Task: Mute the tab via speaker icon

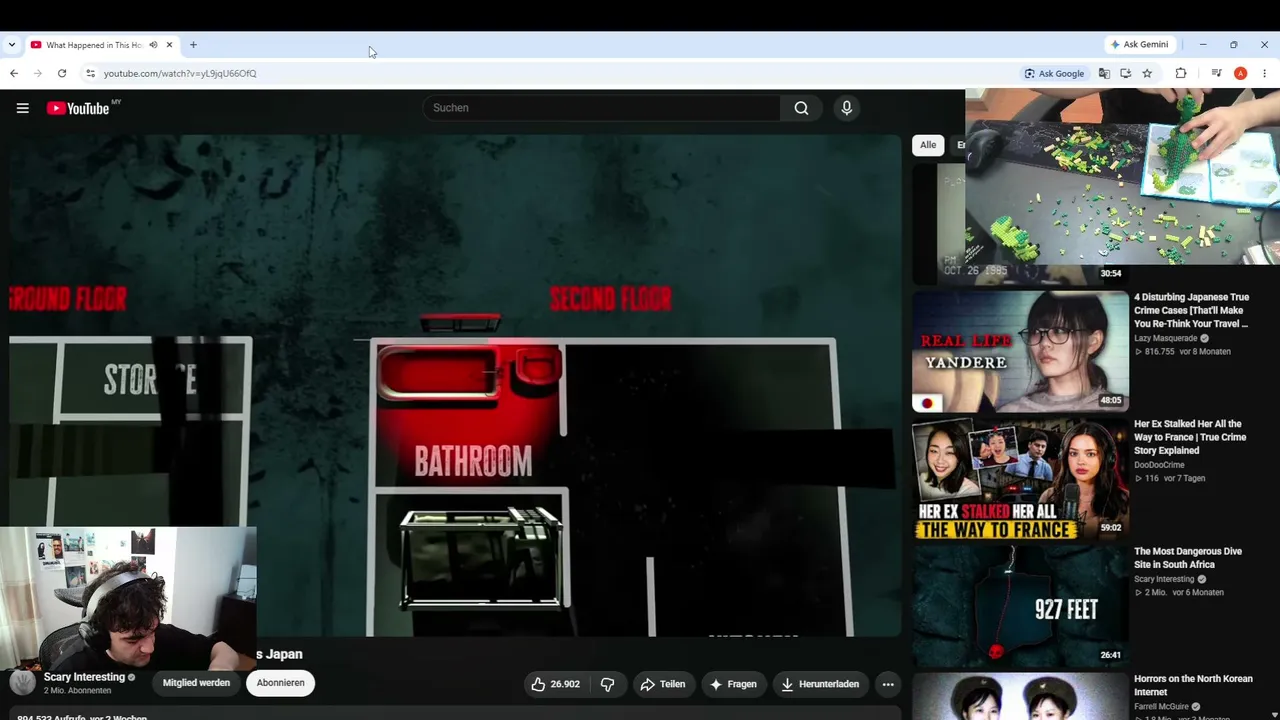Action: [x=153, y=45]
